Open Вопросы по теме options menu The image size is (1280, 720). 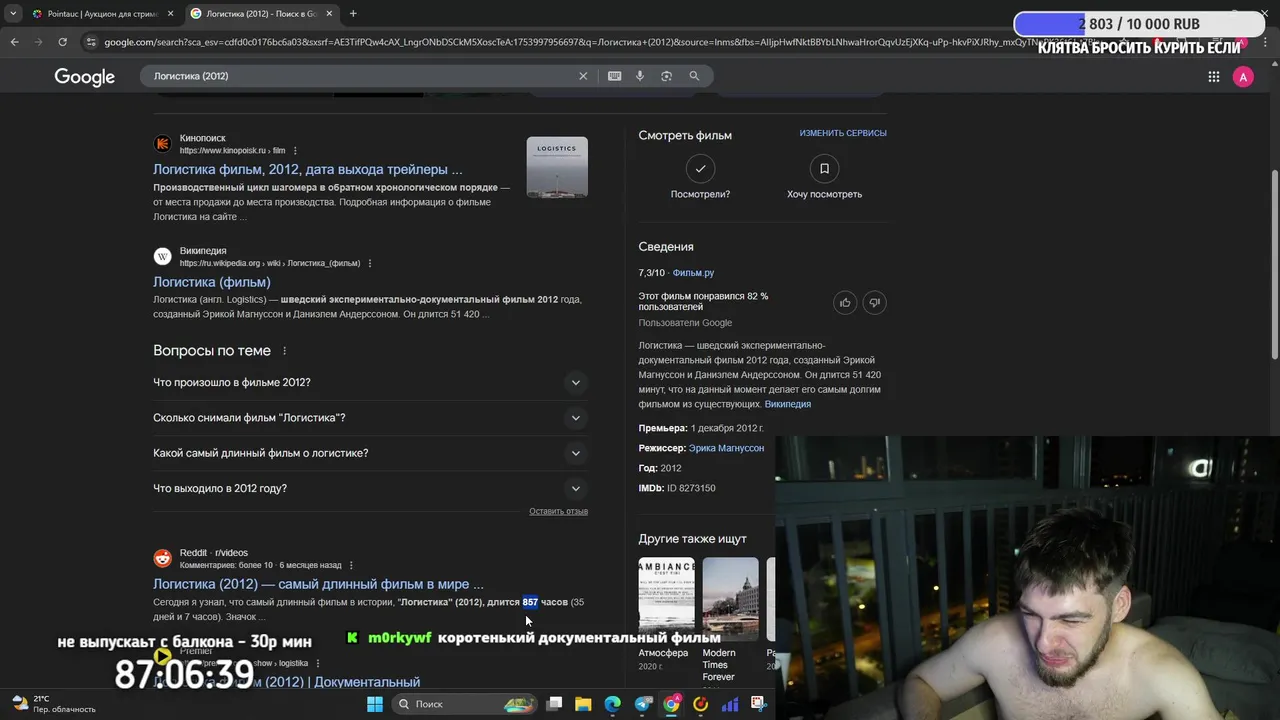285,351
